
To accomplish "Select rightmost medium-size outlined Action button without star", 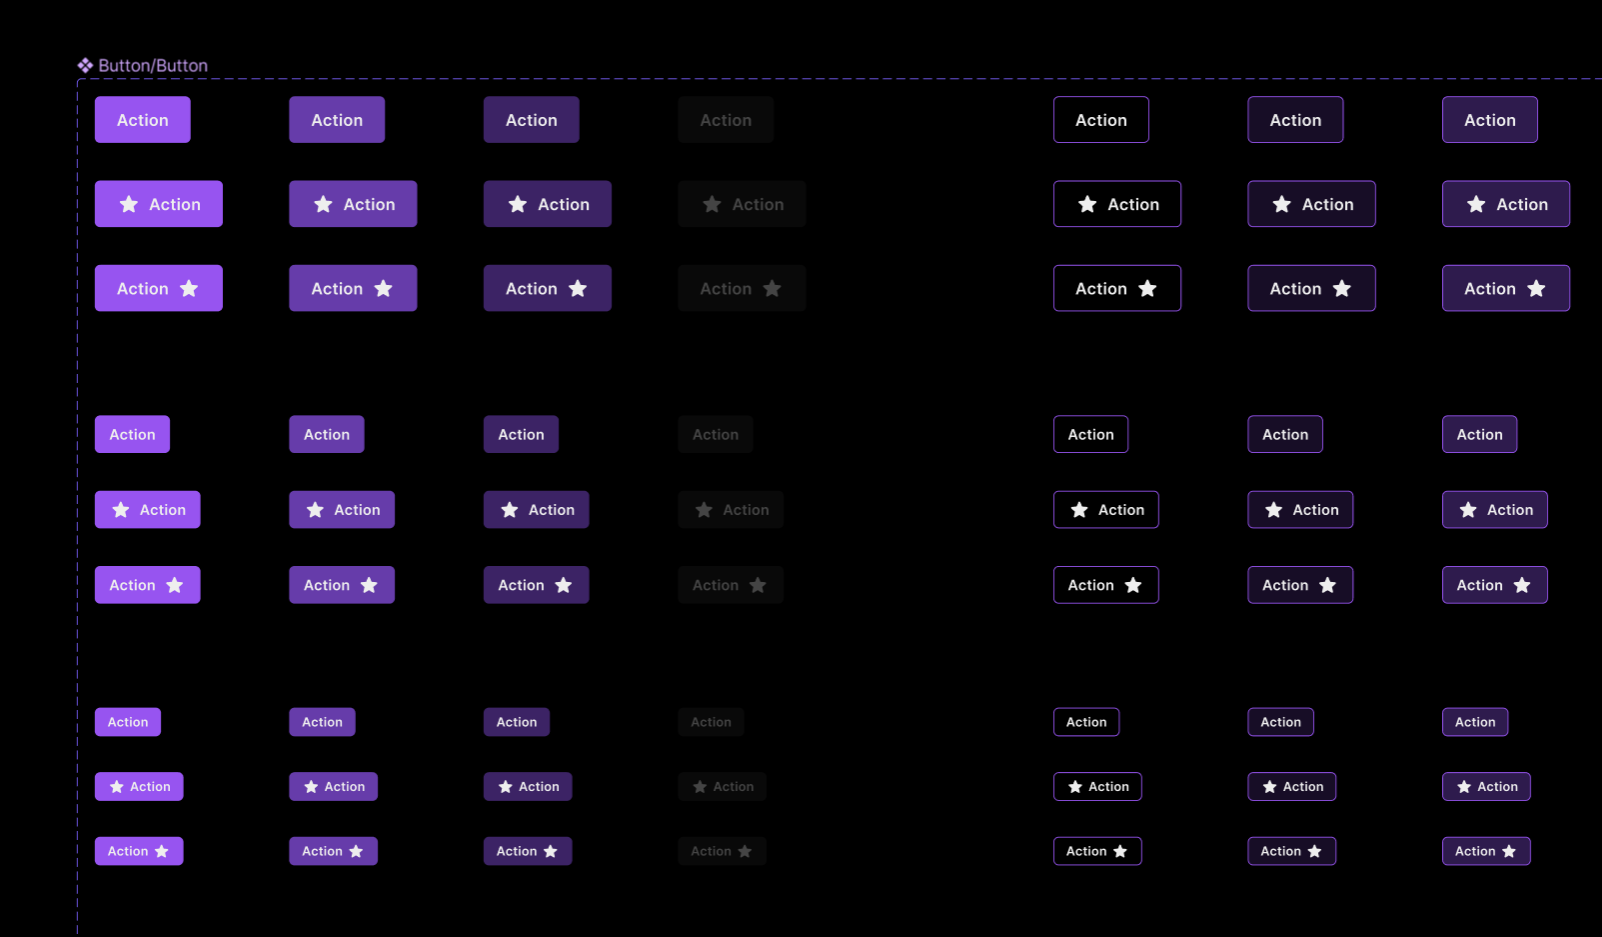I will coord(1479,435).
